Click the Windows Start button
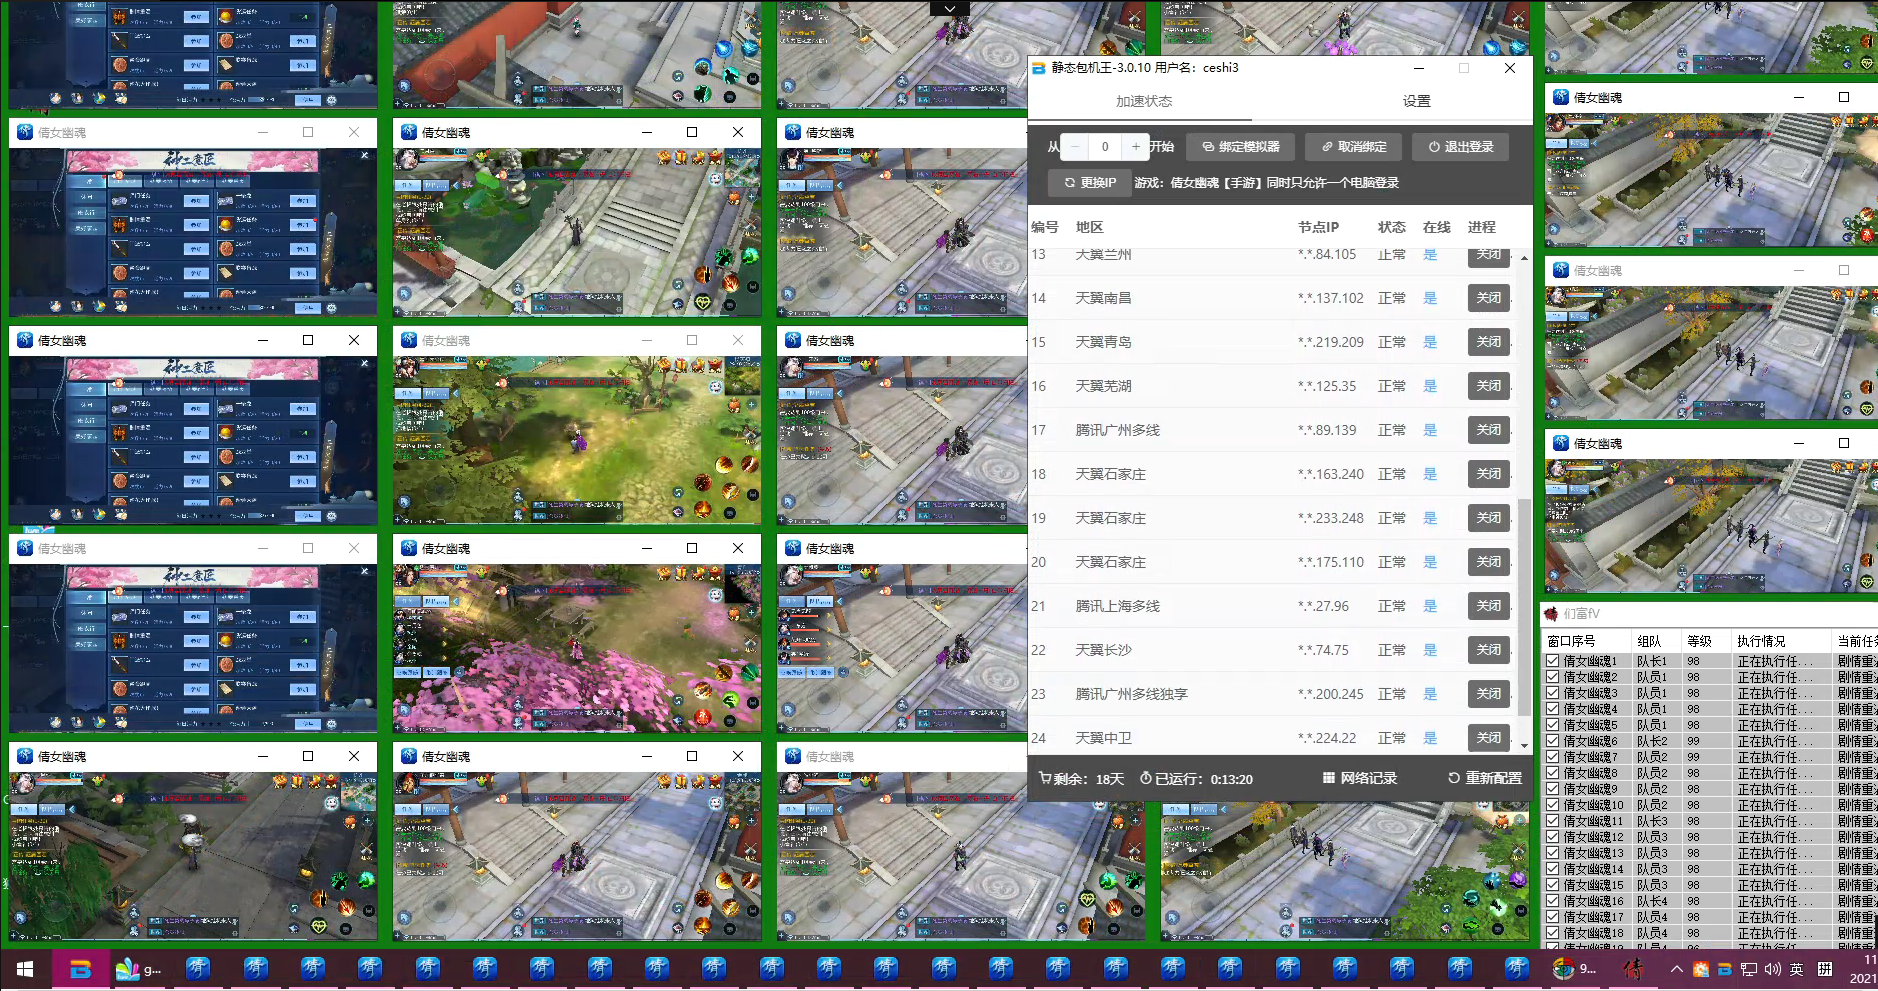Viewport: 1878px width, 991px height. coord(25,969)
